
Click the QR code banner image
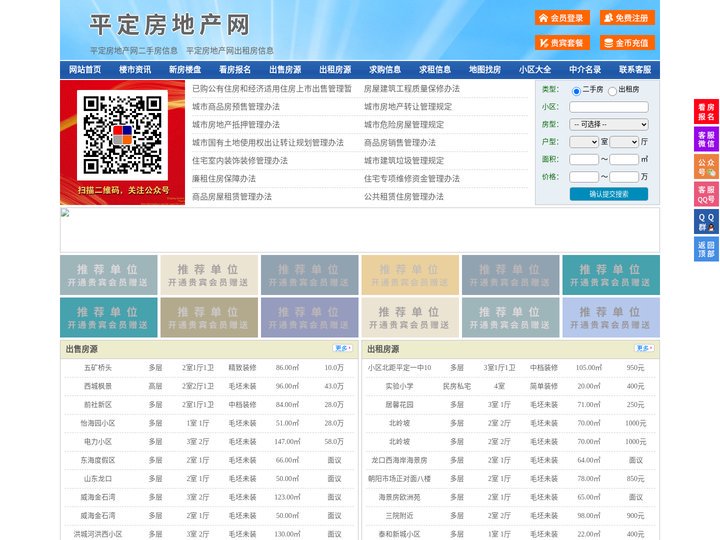coord(122,142)
